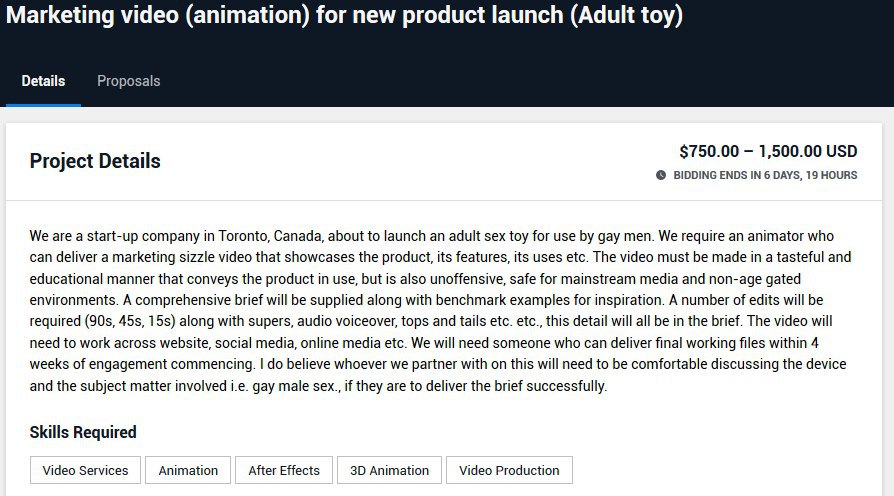Screen dimensions: 894x496
Task: Select the 3D Animation skill tag
Action: point(389,470)
